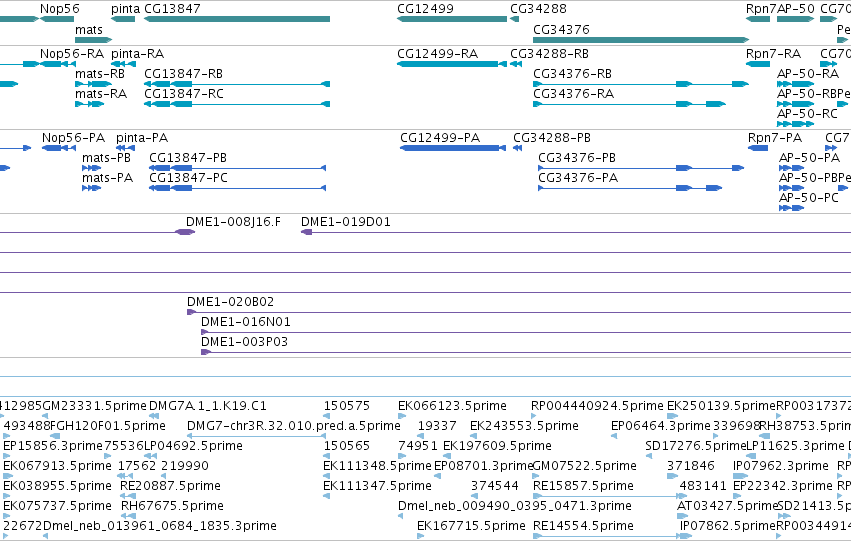The image size is (851, 541).
Task: Click Dmel_neb_009490_0395_0471.3prime label
Action: (515, 506)
